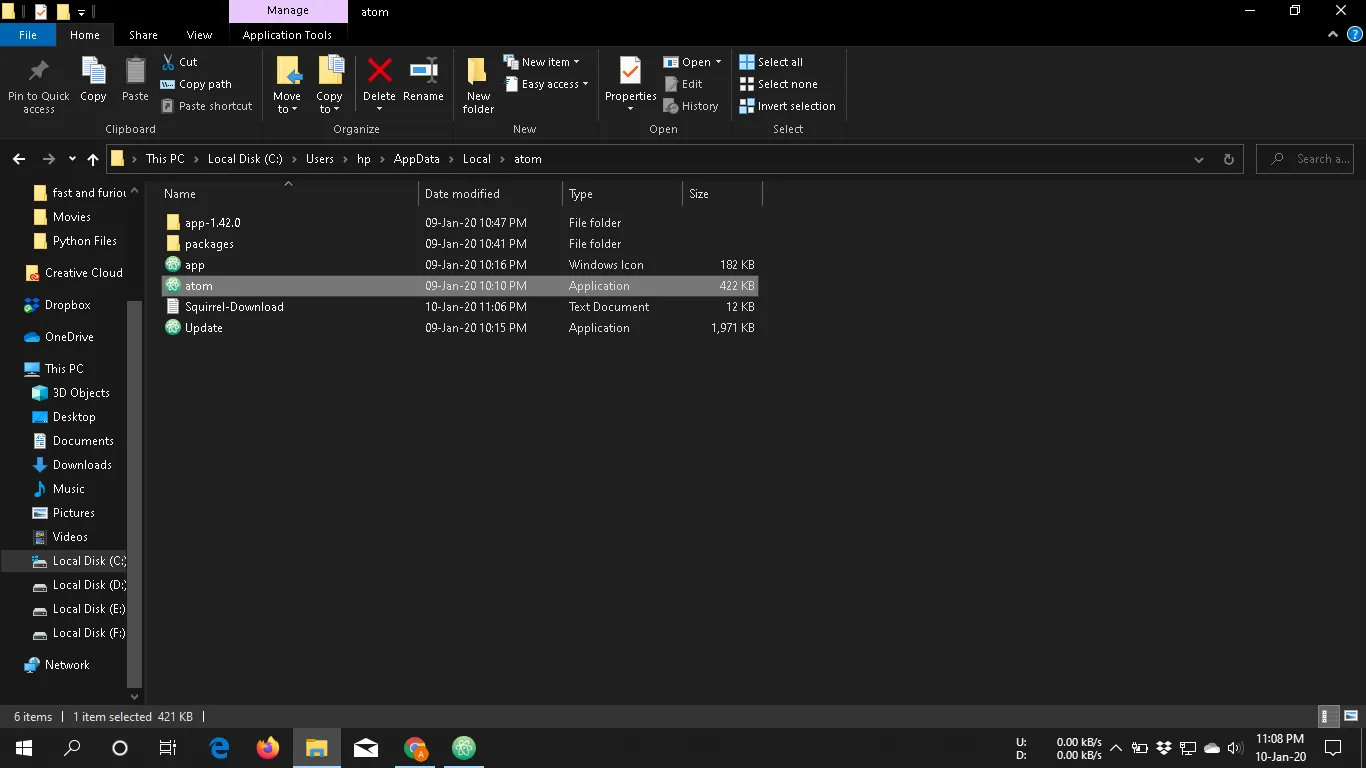Open the Quick Access Toolbar customize dropdown

[81, 12]
